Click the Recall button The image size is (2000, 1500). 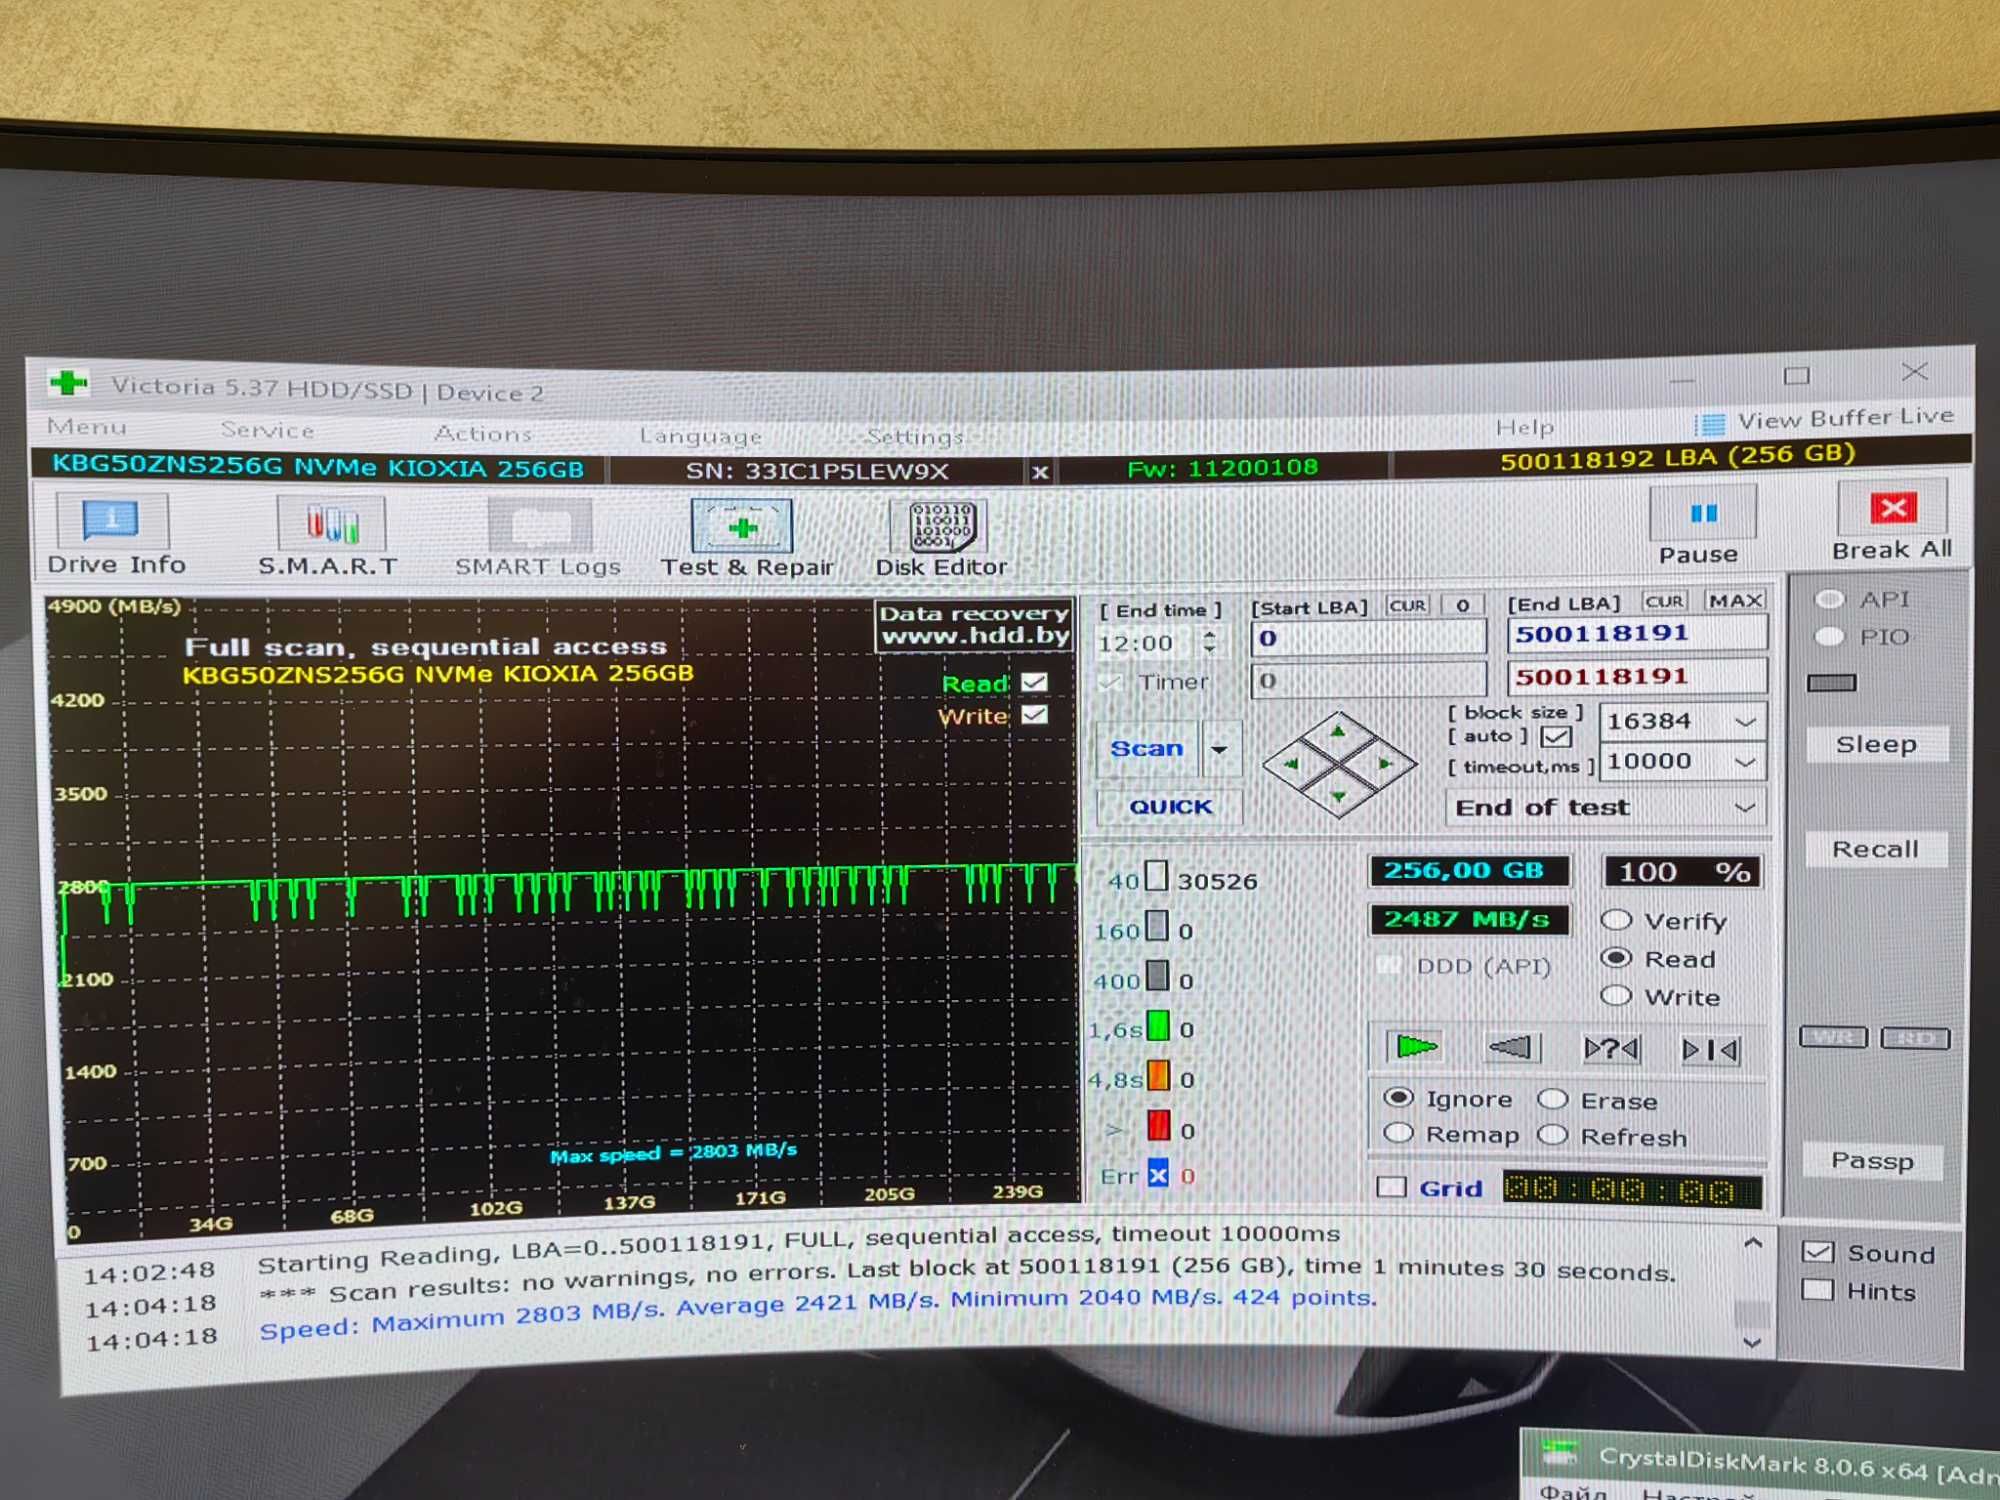click(x=1875, y=849)
